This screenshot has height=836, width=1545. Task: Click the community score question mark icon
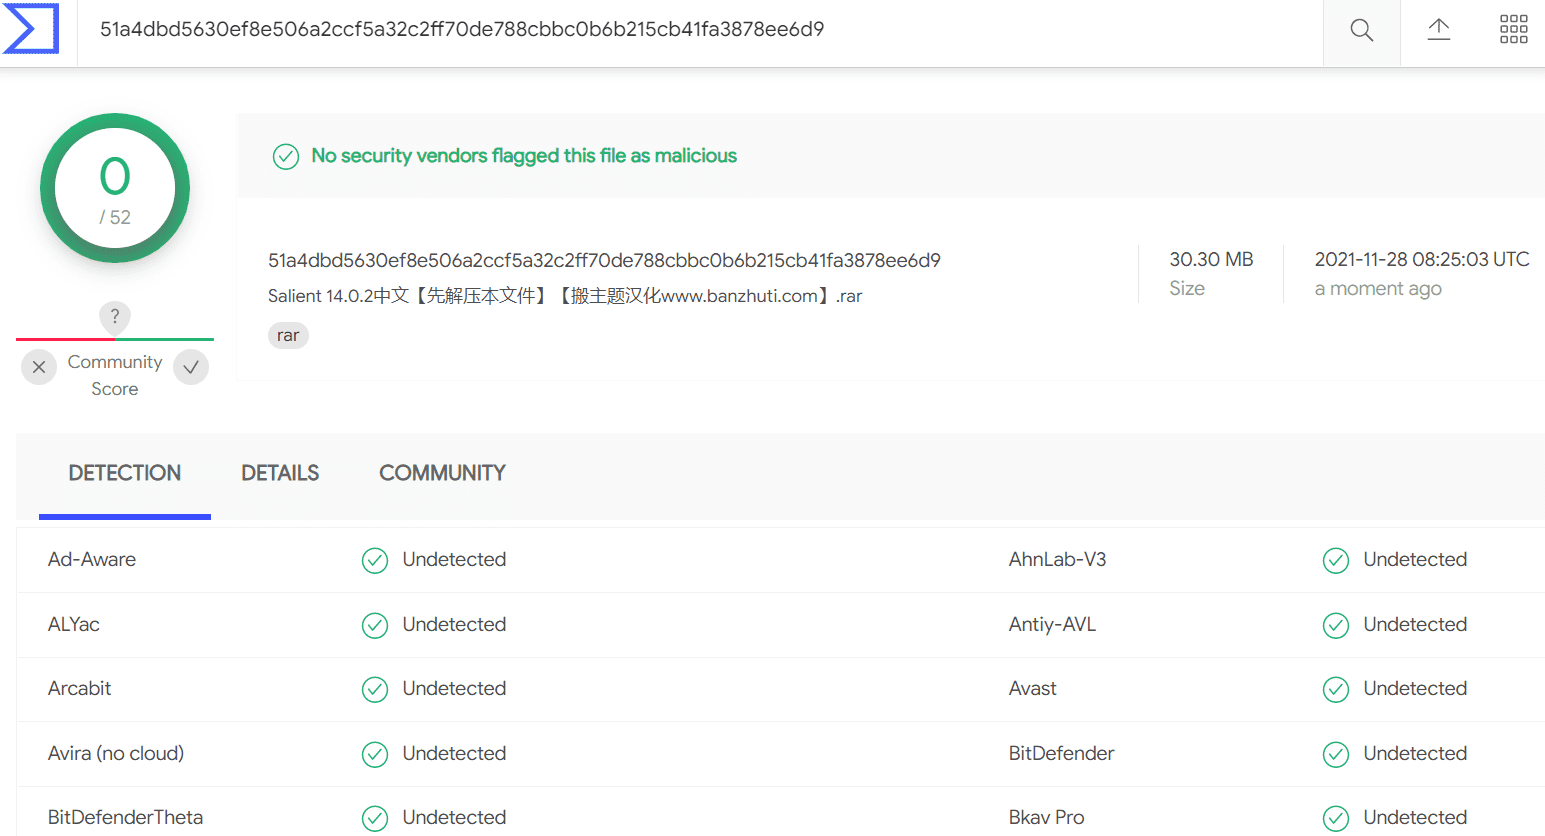(x=115, y=317)
